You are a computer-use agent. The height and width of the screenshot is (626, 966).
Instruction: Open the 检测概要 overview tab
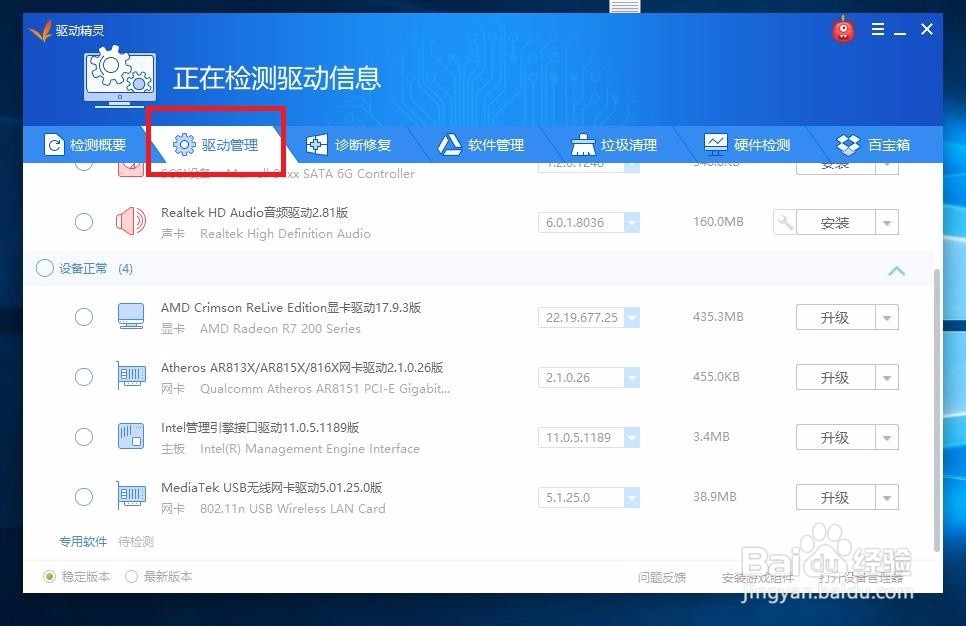85,145
